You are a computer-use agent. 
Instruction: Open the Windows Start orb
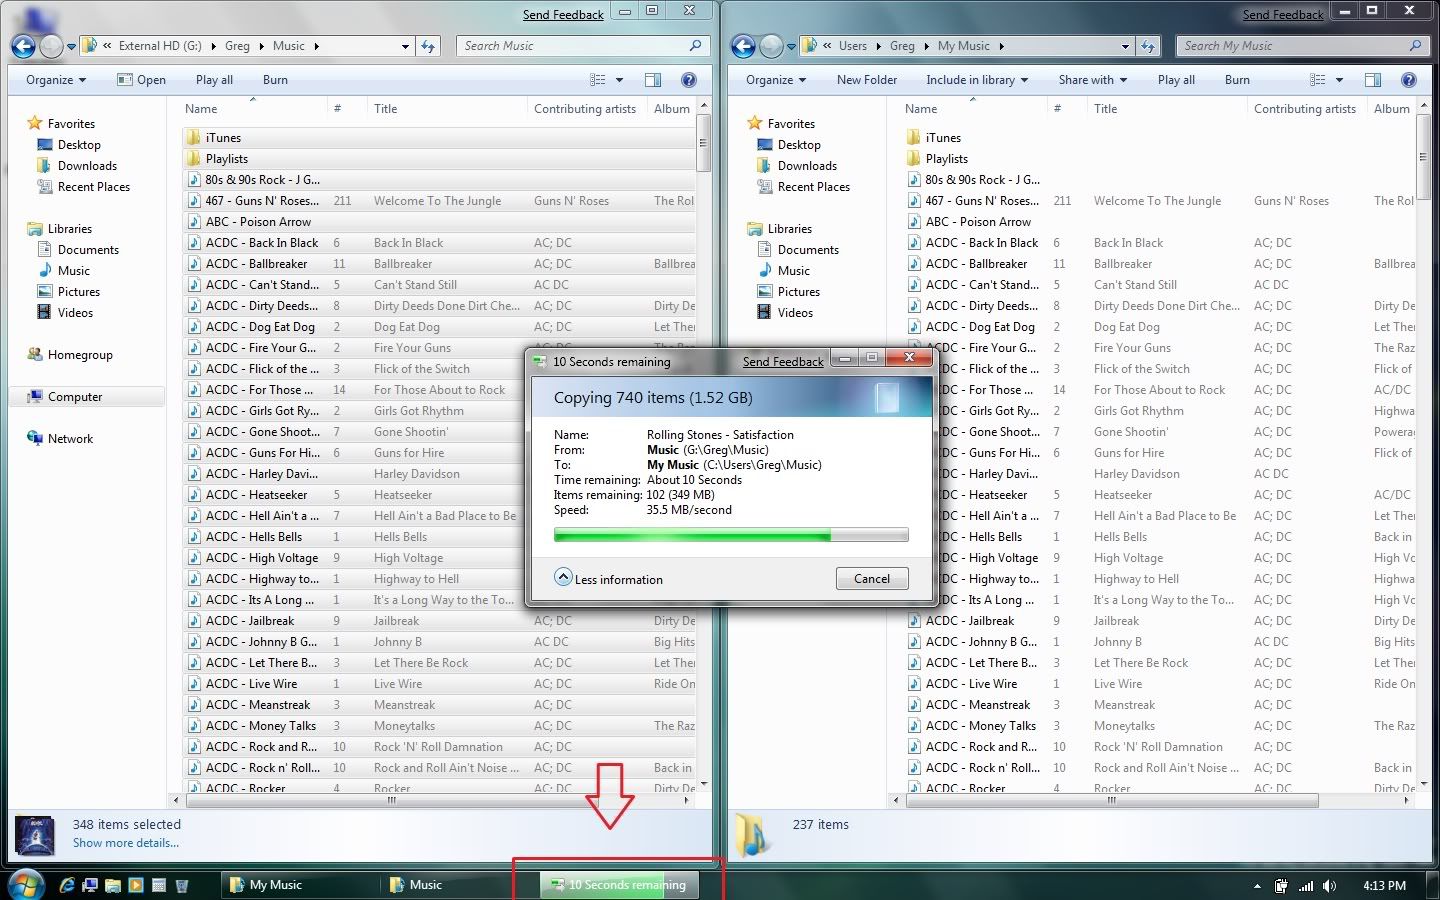click(25, 885)
